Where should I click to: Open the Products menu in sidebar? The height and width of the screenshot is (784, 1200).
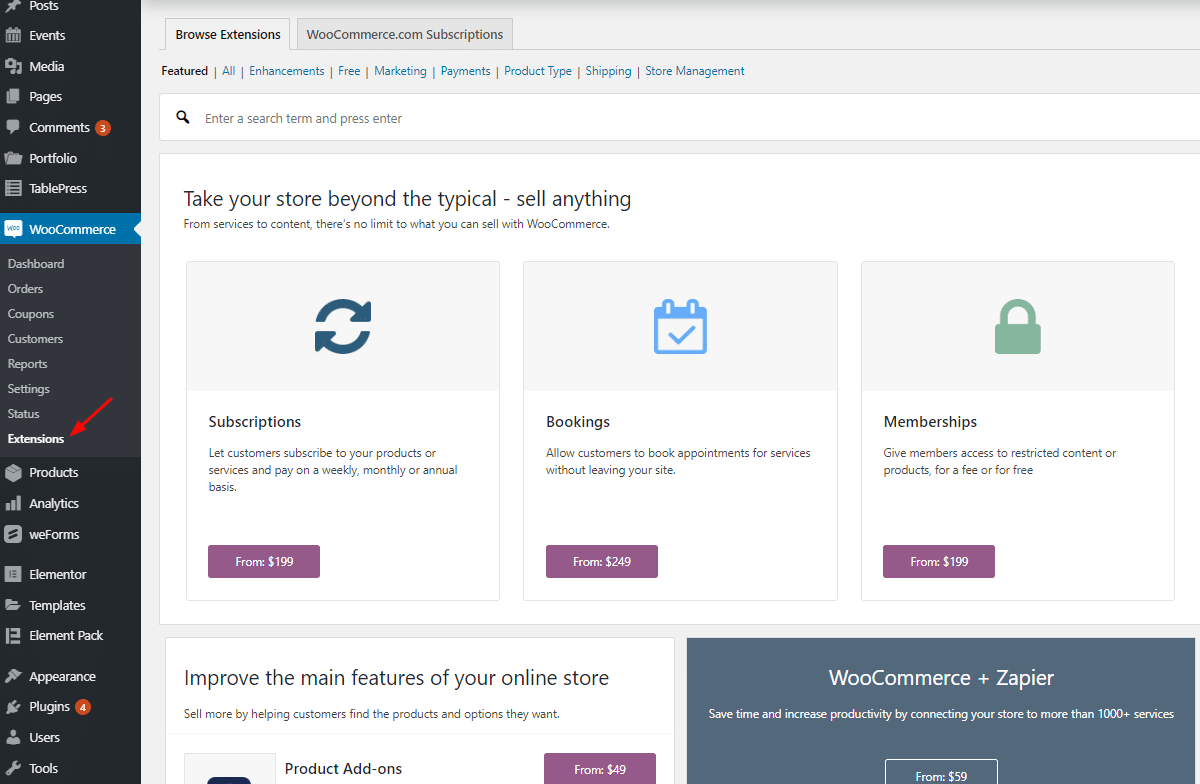pyautogui.click(x=53, y=472)
